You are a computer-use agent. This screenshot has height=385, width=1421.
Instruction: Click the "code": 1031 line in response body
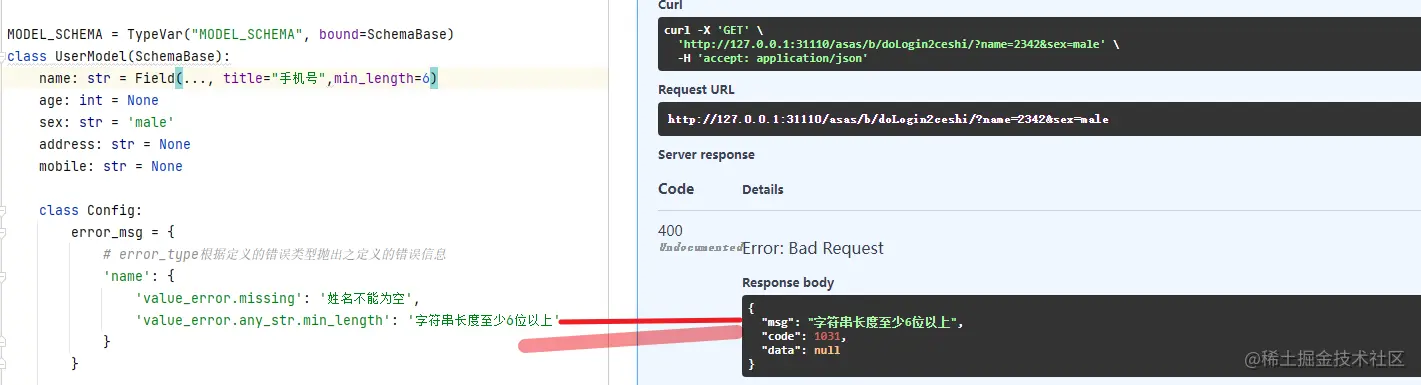pyautogui.click(x=804, y=336)
